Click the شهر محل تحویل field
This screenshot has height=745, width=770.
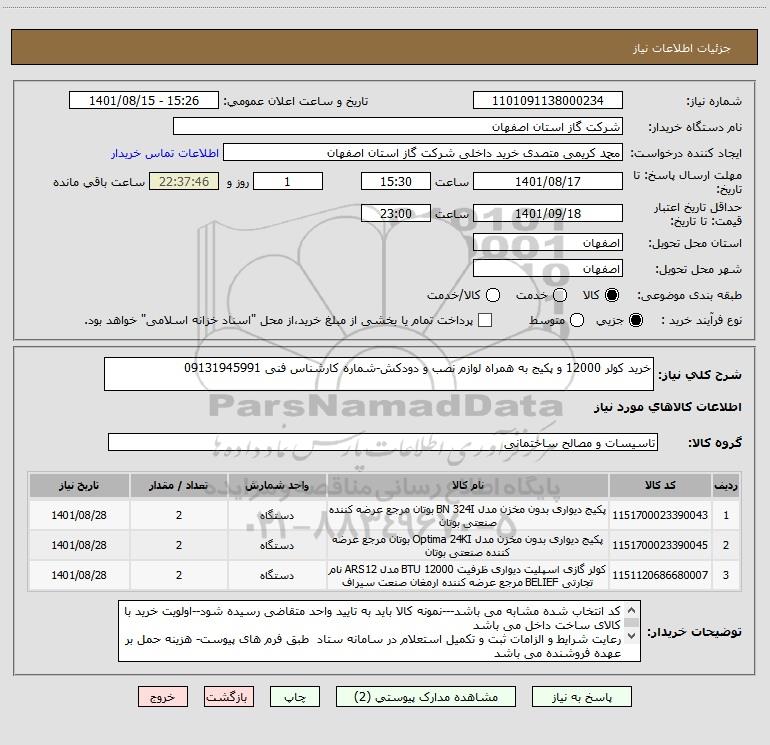[x=548, y=268]
